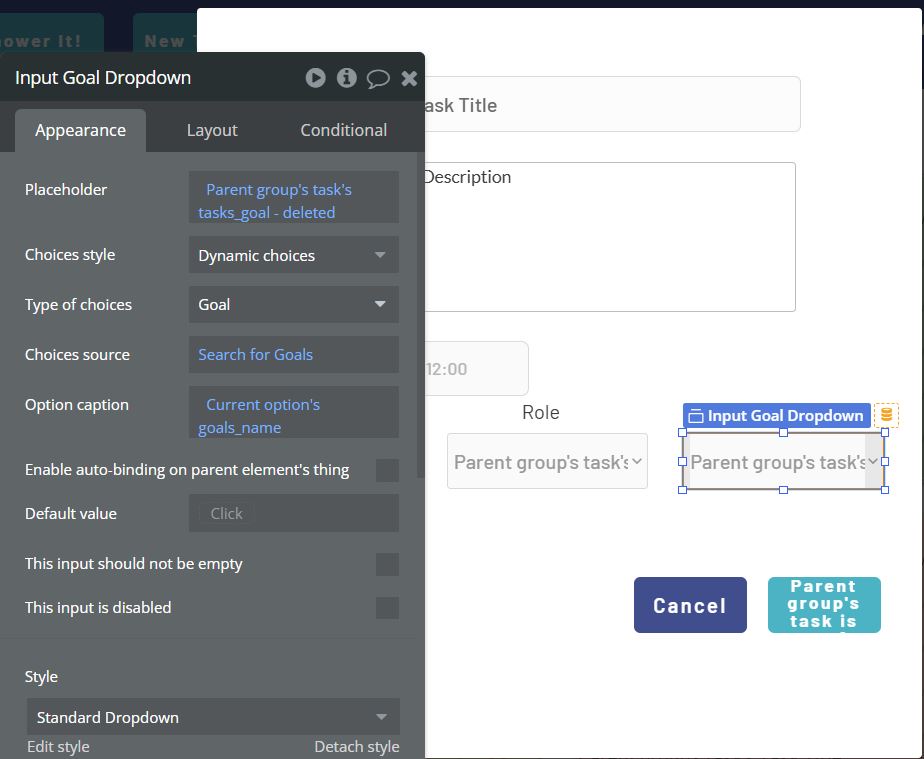Click the Edit style link
Image resolution: width=924 pixels, height=759 pixels.
58,747
